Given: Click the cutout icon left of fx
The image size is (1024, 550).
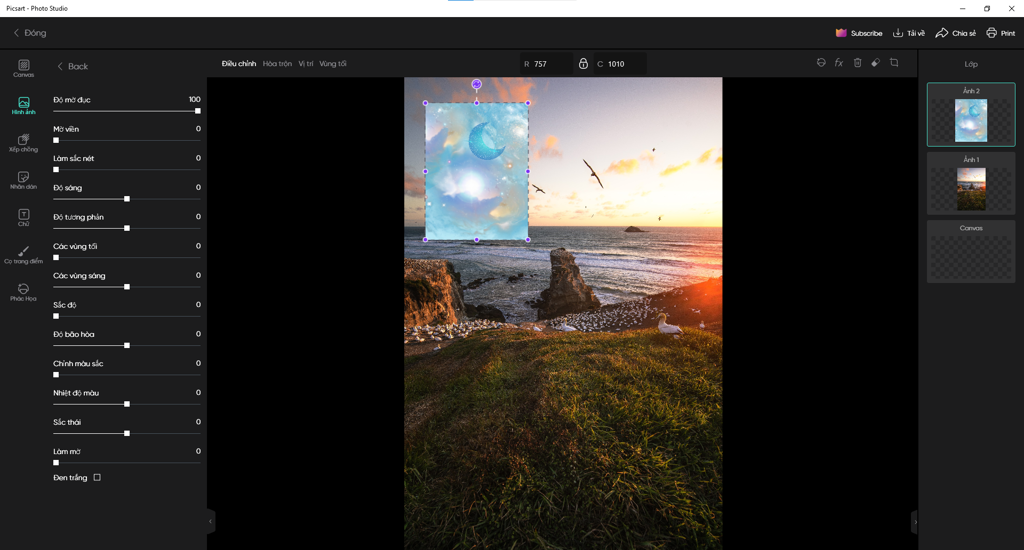Looking at the screenshot, I should [821, 63].
